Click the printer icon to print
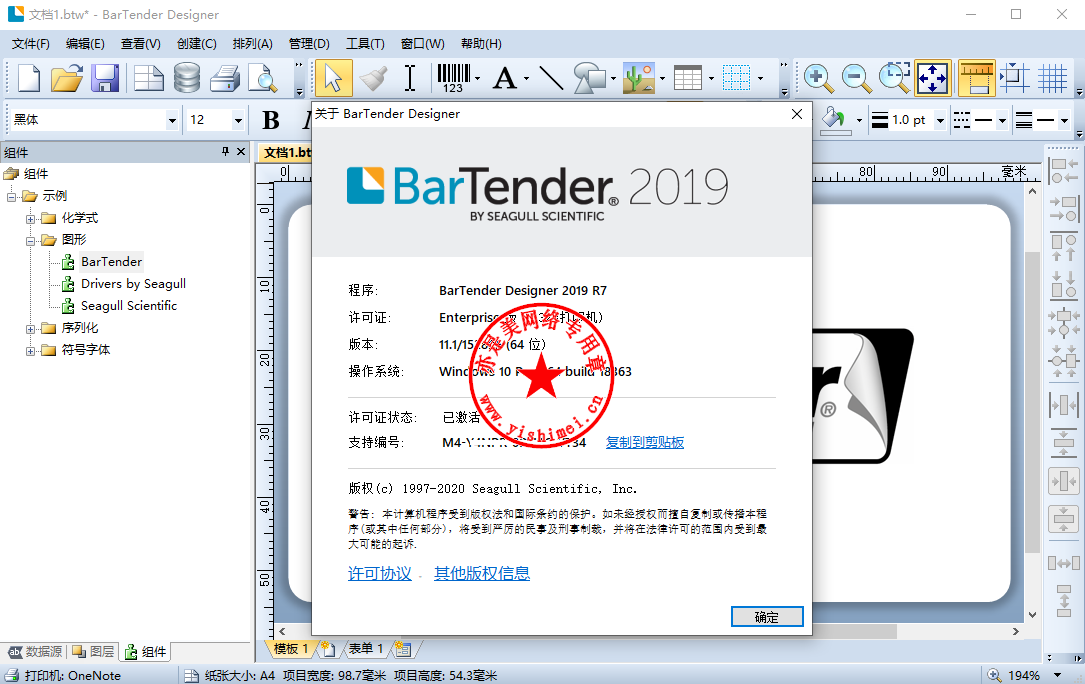1085x684 pixels. (225, 78)
